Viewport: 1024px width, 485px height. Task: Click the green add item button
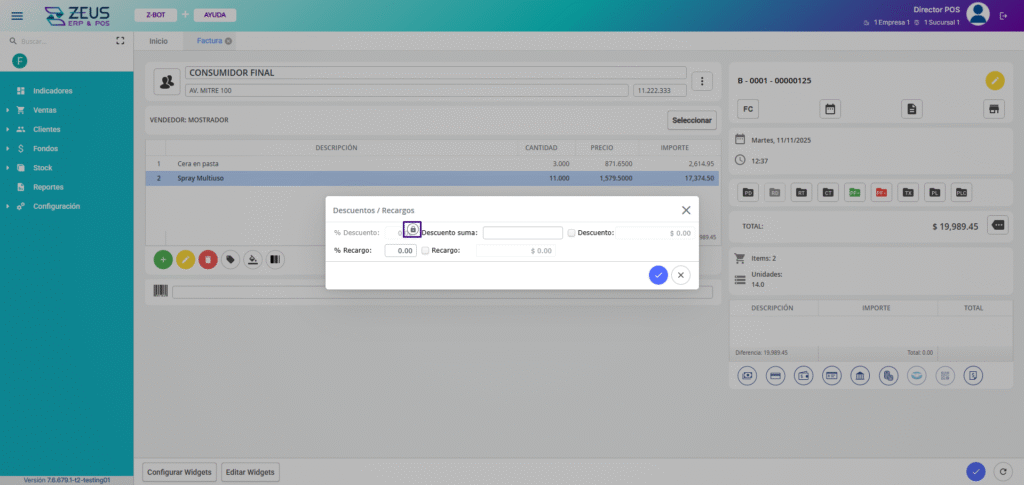coord(163,260)
